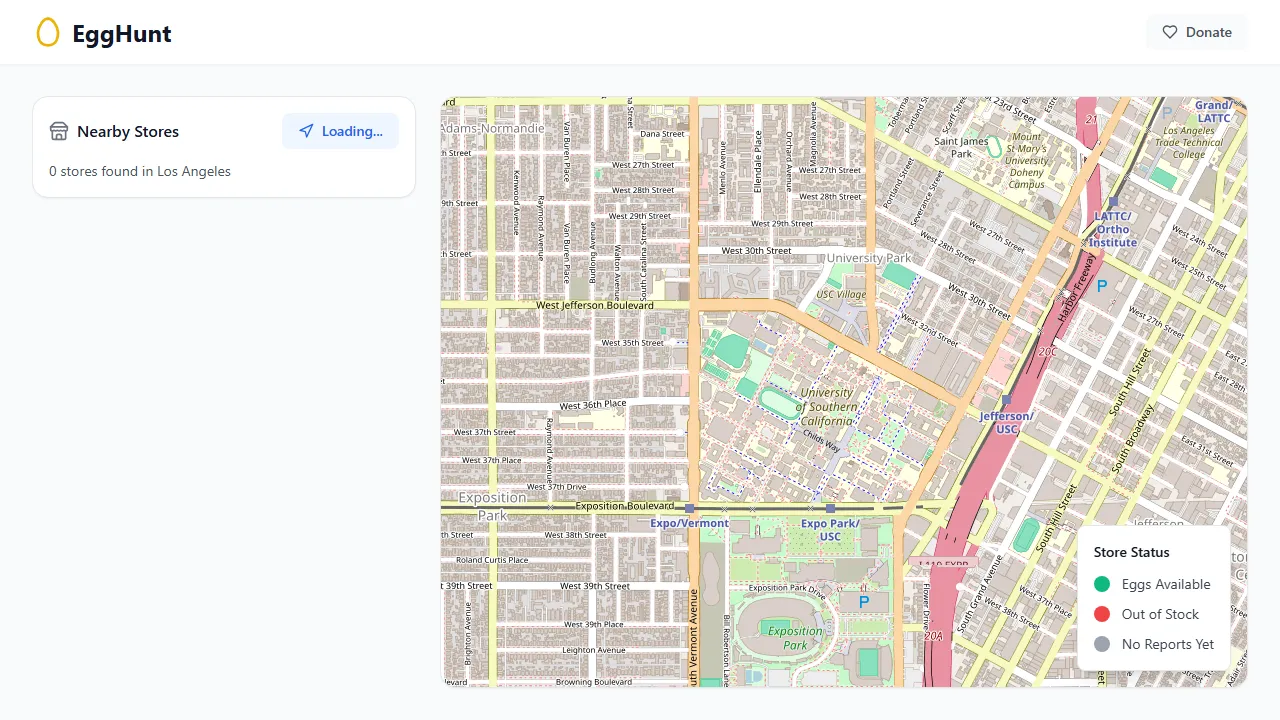Click the green Eggs Available dot
This screenshot has width=1280, height=720.
point(1102,584)
